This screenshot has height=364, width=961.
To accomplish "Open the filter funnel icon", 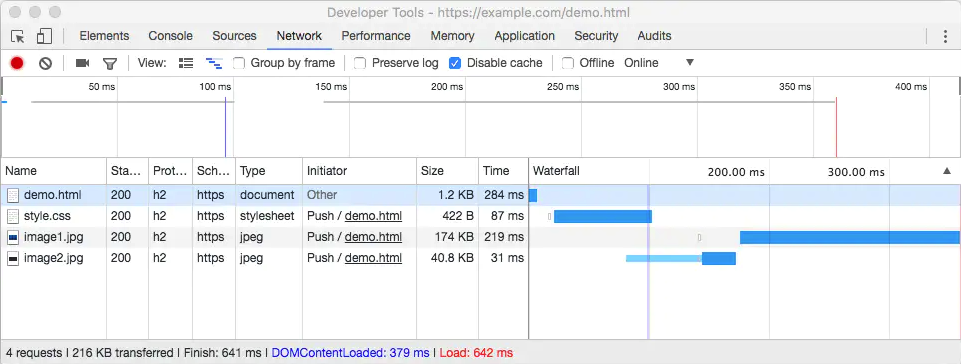I will point(110,63).
